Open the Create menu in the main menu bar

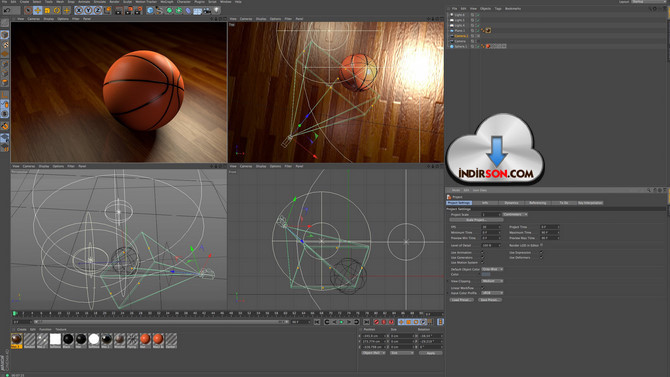[x=24, y=2]
